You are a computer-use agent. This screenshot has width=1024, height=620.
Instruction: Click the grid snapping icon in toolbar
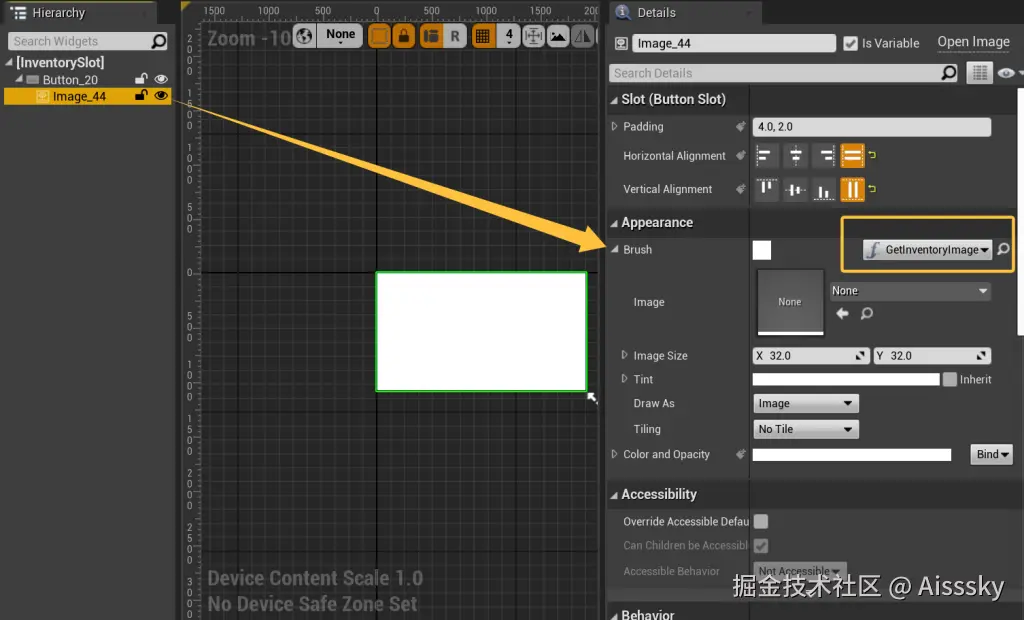click(x=483, y=37)
